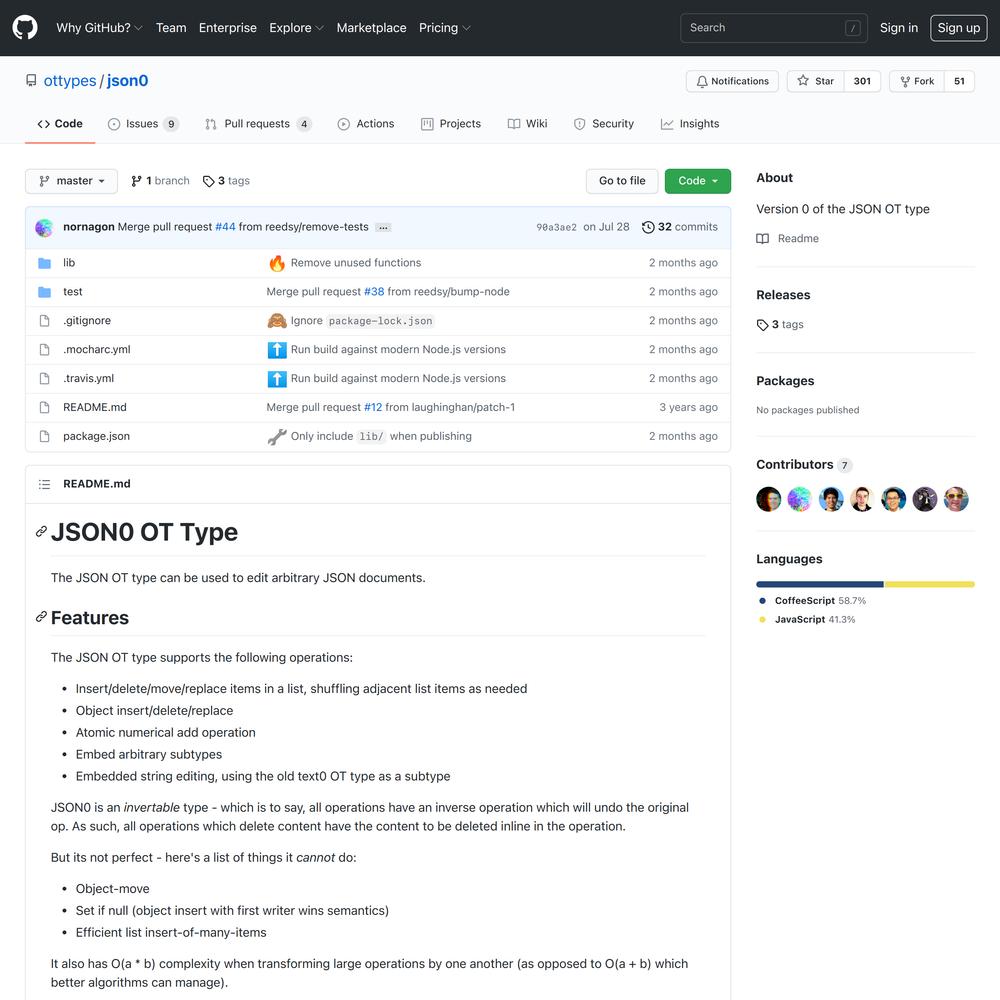The width and height of the screenshot is (1000, 1000).
Task: Click the JavaScript 41.3% language entry
Action: pos(807,619)
